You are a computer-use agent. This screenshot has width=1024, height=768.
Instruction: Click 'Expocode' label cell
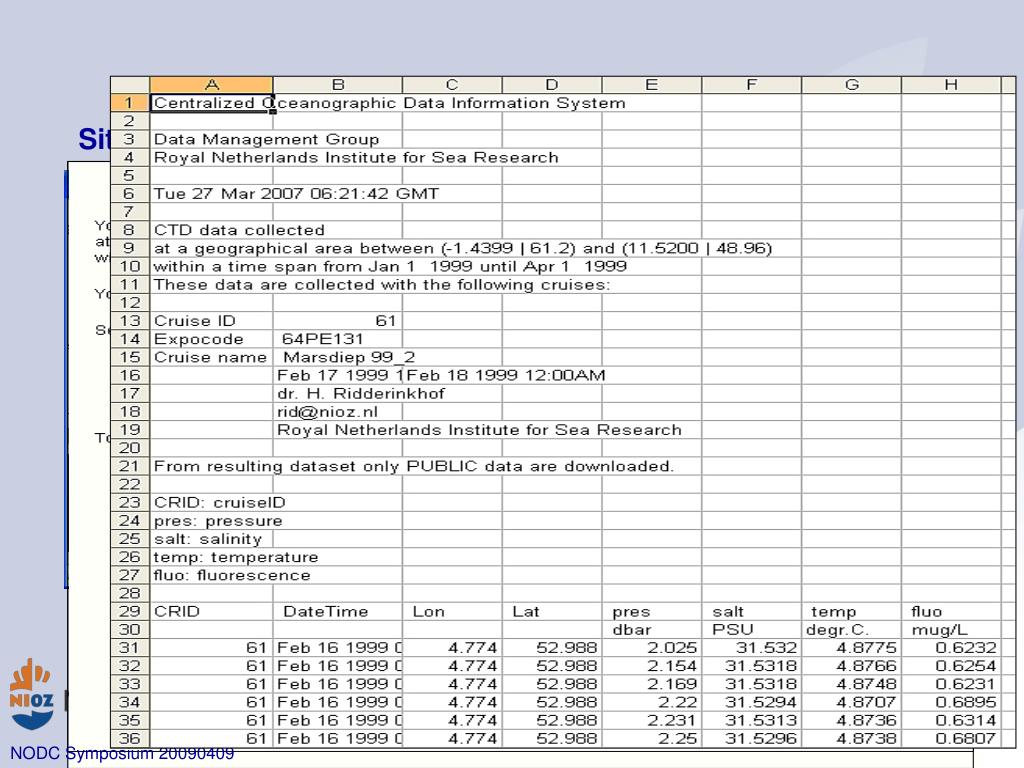click(199, 340)
